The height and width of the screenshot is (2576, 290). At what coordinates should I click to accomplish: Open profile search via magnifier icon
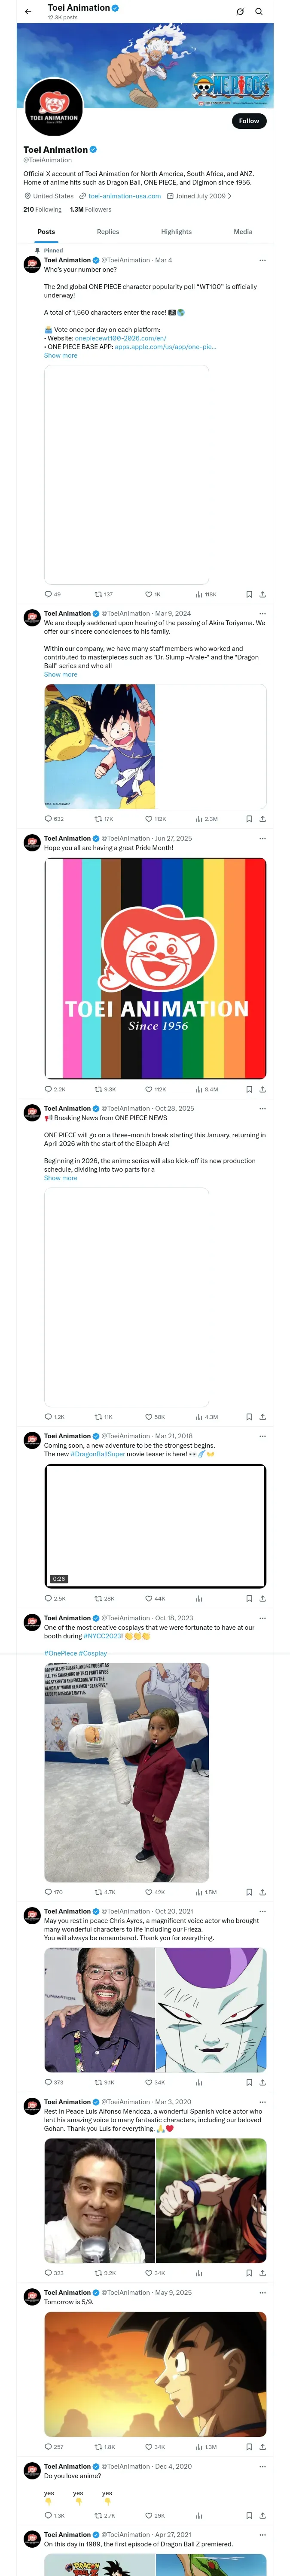tap(259, 12)
